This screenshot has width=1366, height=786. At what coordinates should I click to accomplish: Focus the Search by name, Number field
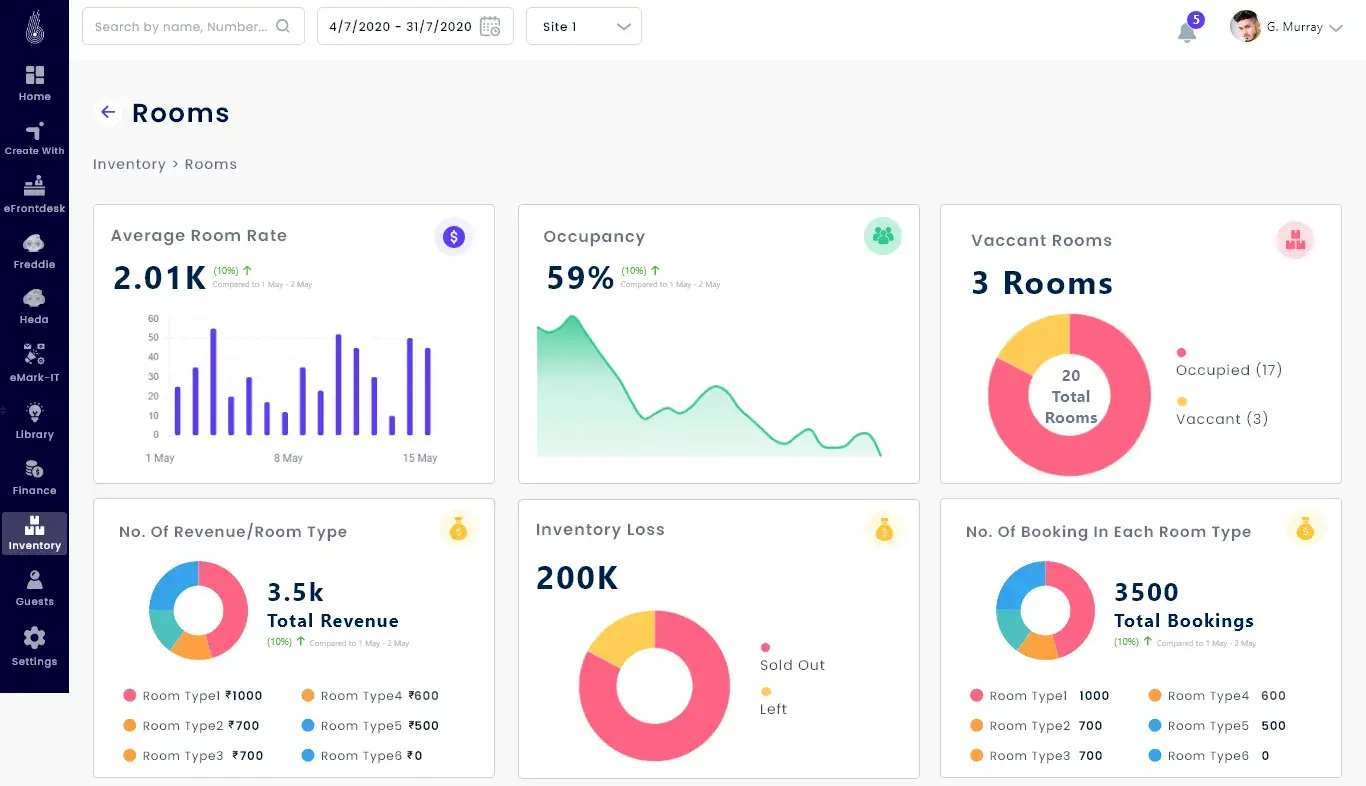[193, 27]
